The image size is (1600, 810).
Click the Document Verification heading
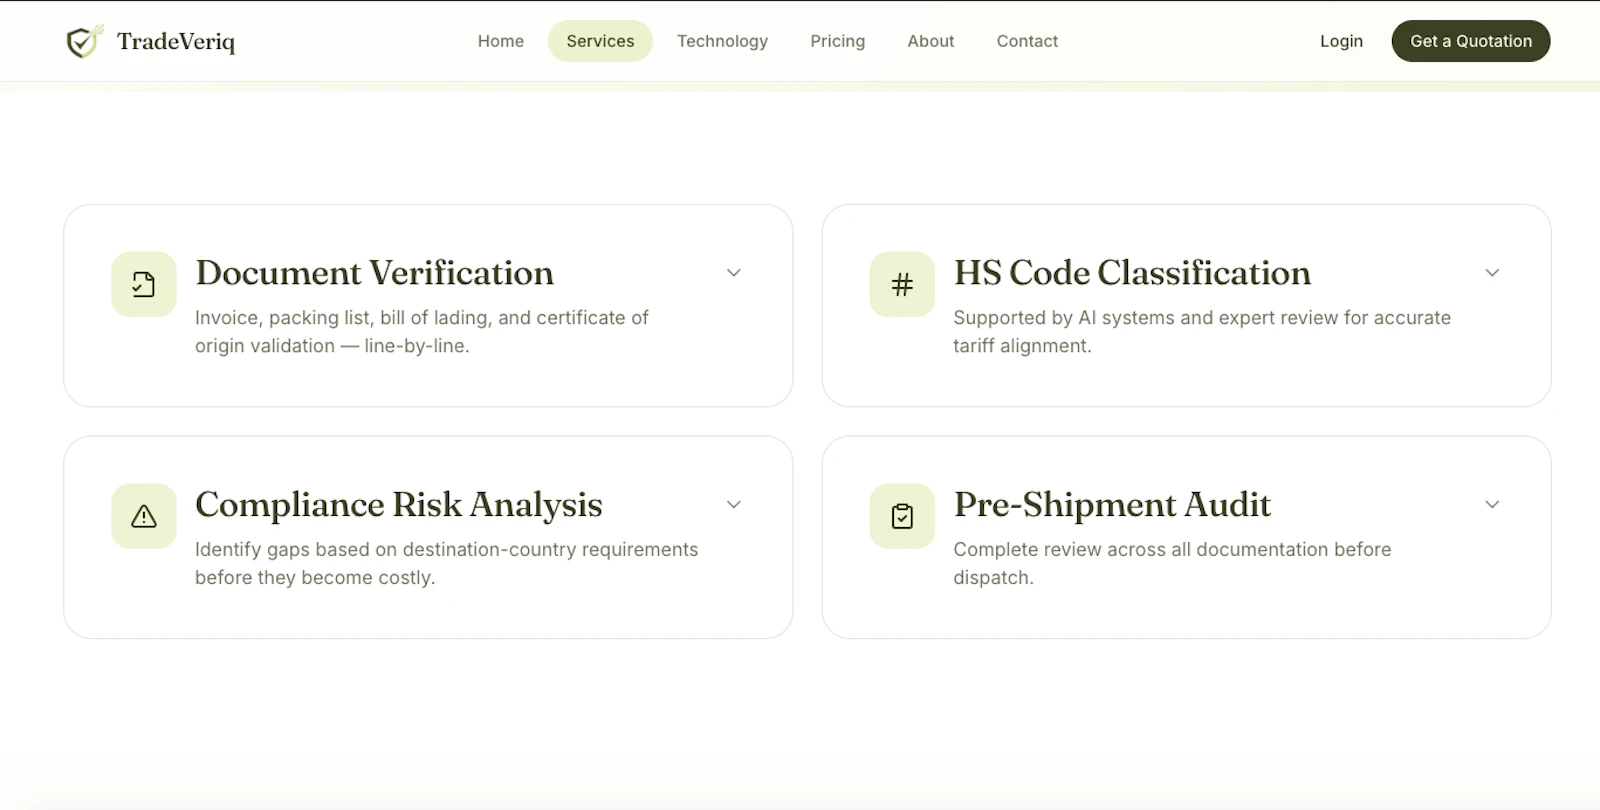[375, 273]
